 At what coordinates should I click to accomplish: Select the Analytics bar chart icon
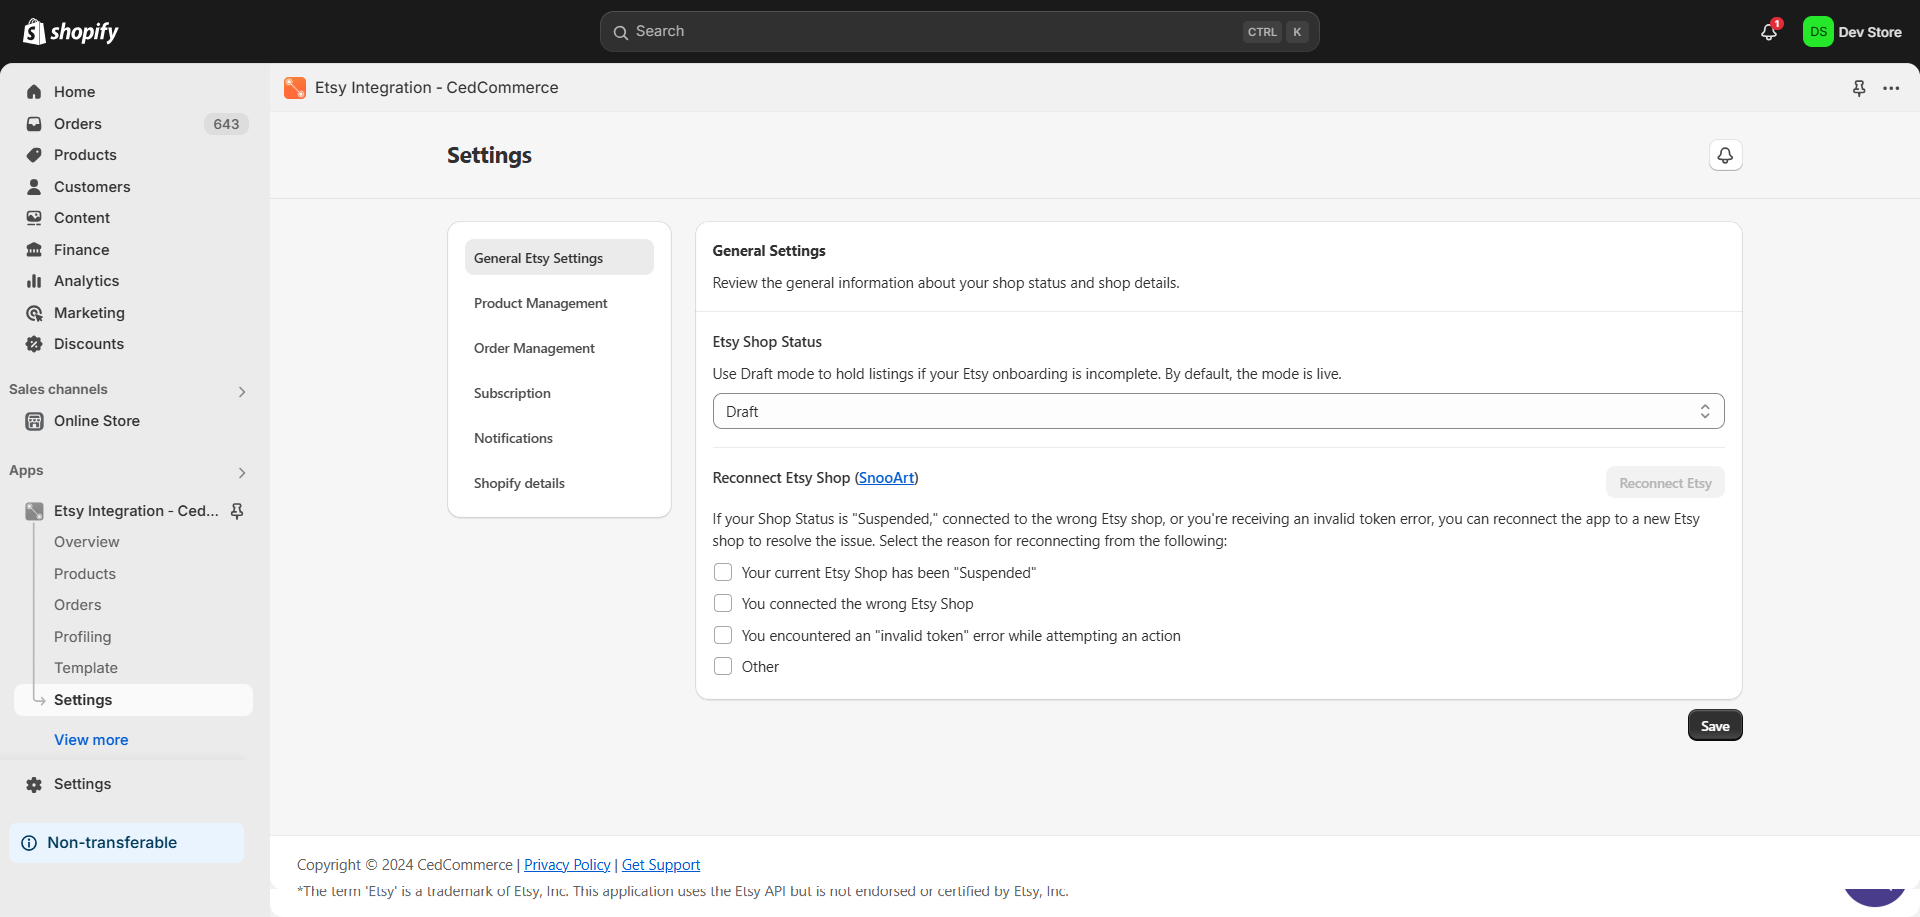pyautogui.click(x=34, y=281)
